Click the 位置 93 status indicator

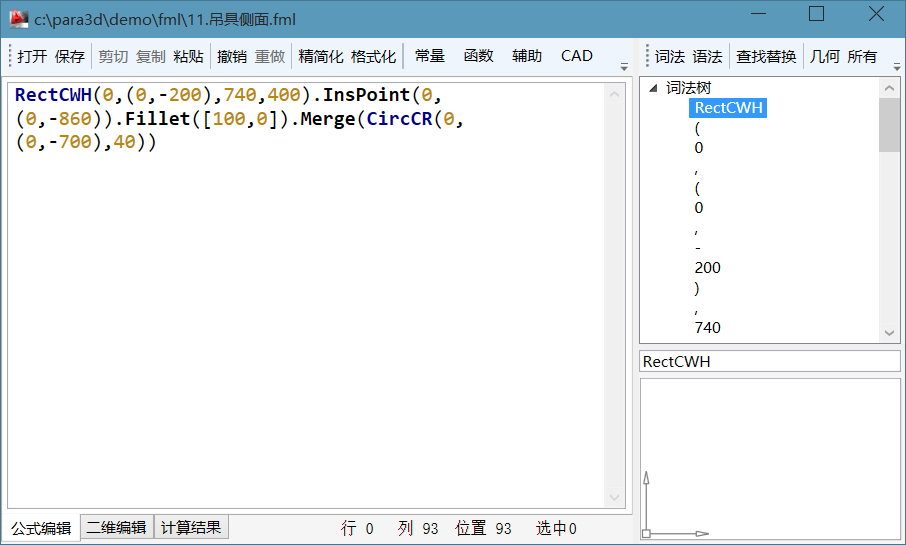coord(483,528)
